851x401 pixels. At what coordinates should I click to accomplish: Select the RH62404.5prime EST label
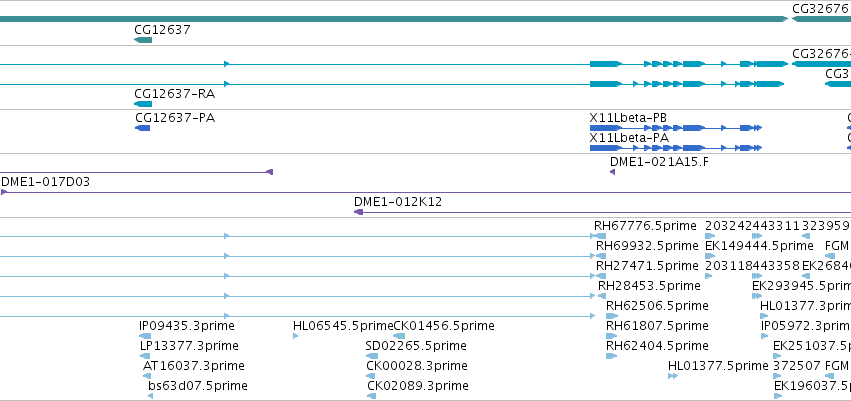657,346
